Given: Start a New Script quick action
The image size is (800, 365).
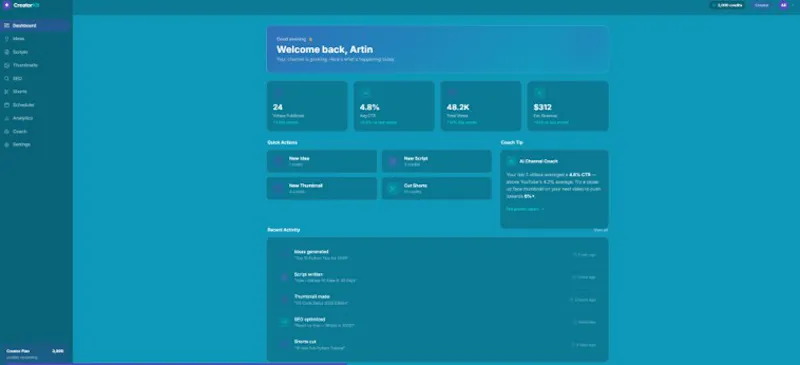Looking at the screenshot, I should [x=437, y=161].
